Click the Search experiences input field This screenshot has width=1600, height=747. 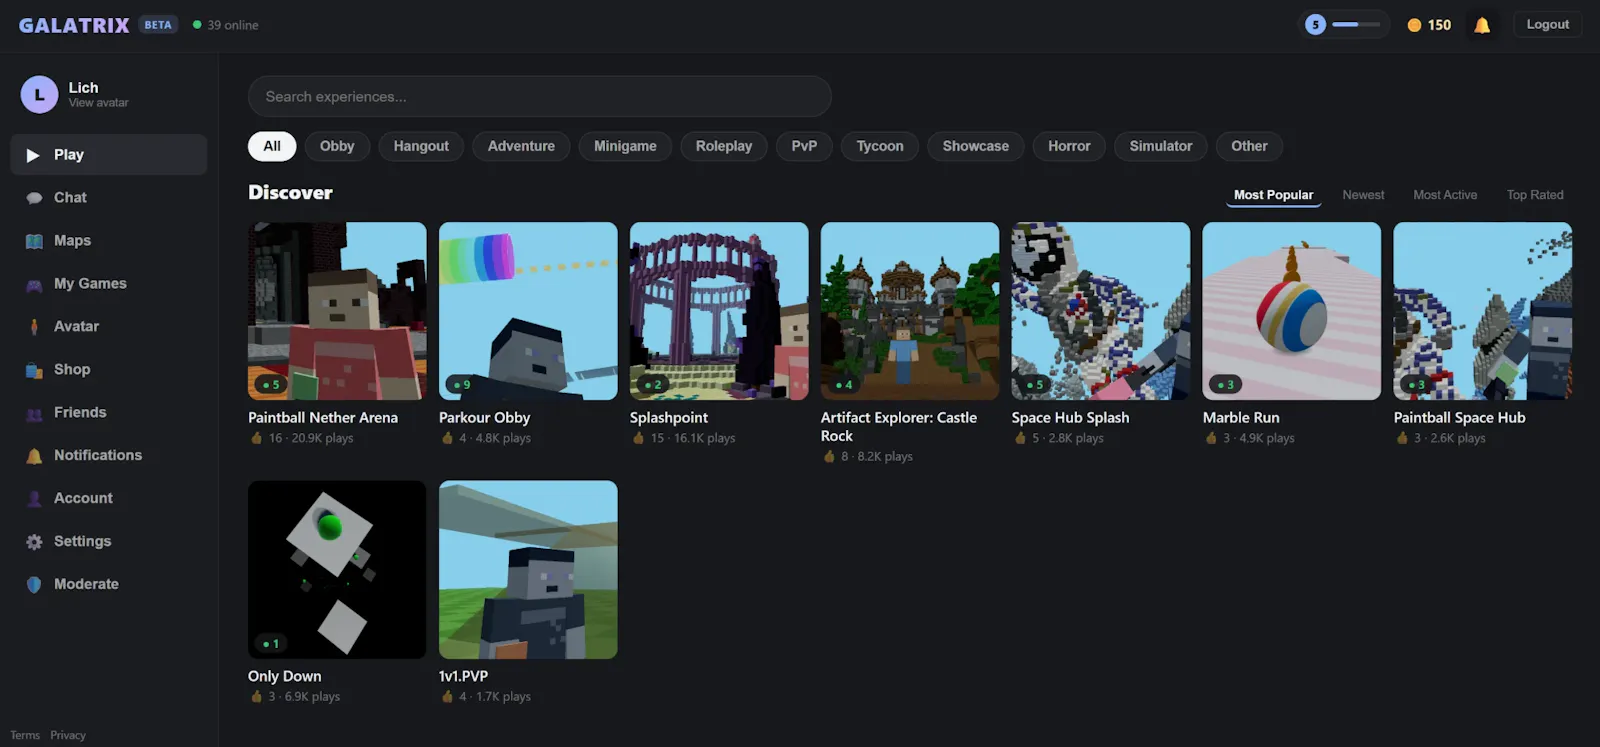tap(540, 97)
